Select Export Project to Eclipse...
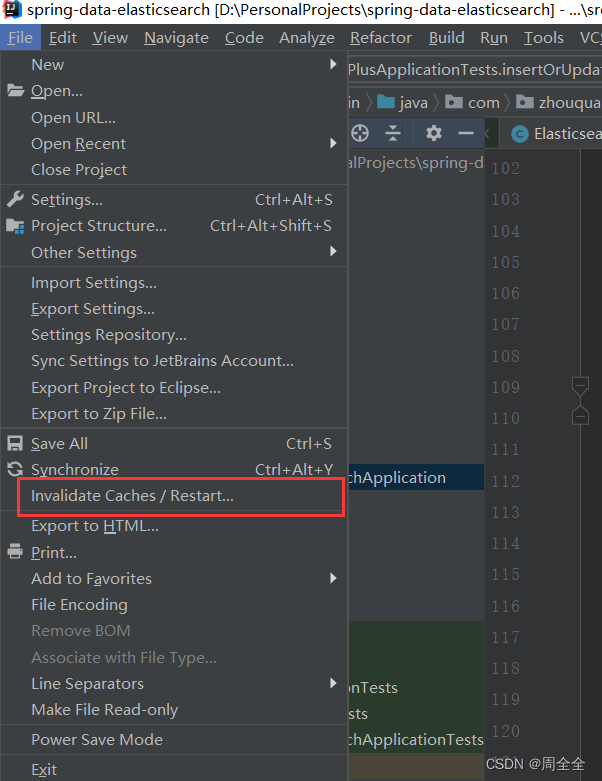The height and width of the screenshot is (781, 602). point(174,388)
